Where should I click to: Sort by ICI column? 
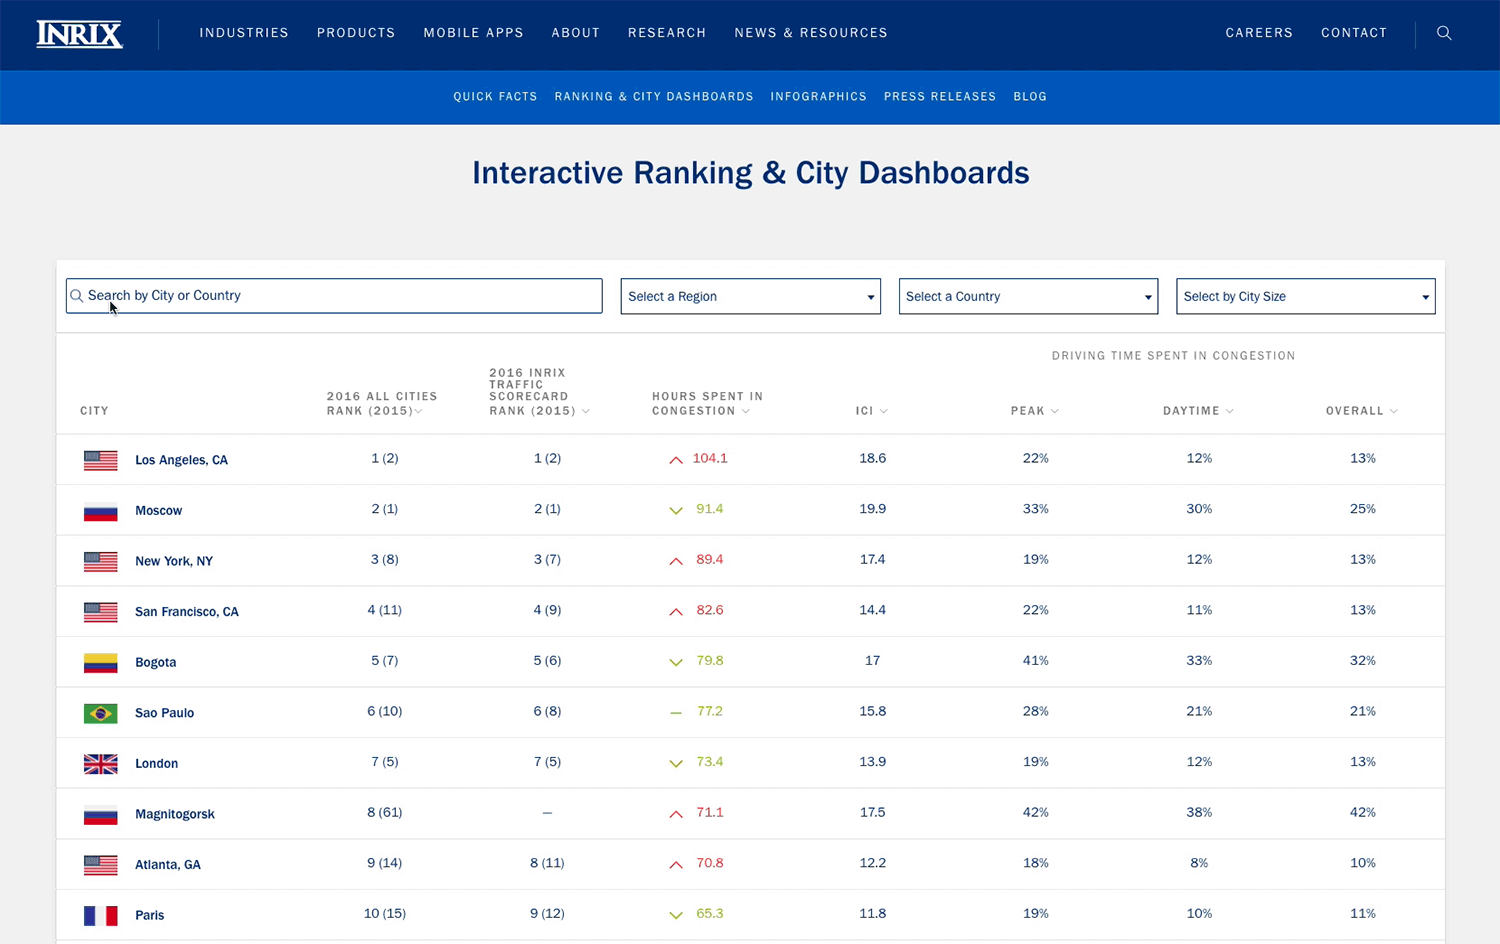pos(871,411)
